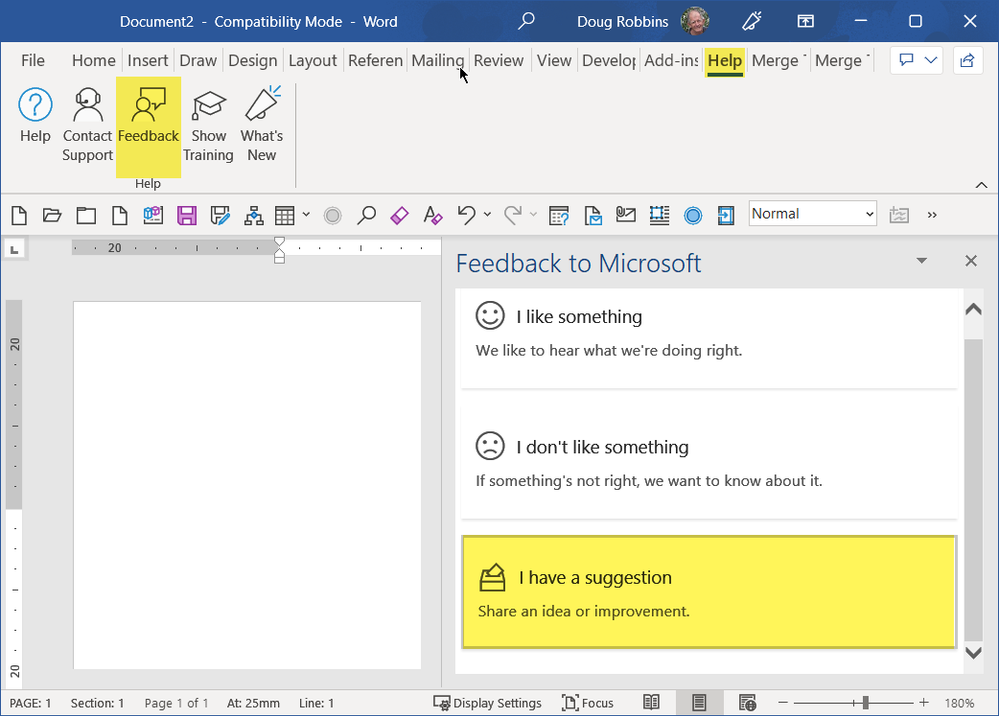This screenshot has height=716, width=999.
Task: Click Display Settings in status bar
Action: [x=487, y=703]
